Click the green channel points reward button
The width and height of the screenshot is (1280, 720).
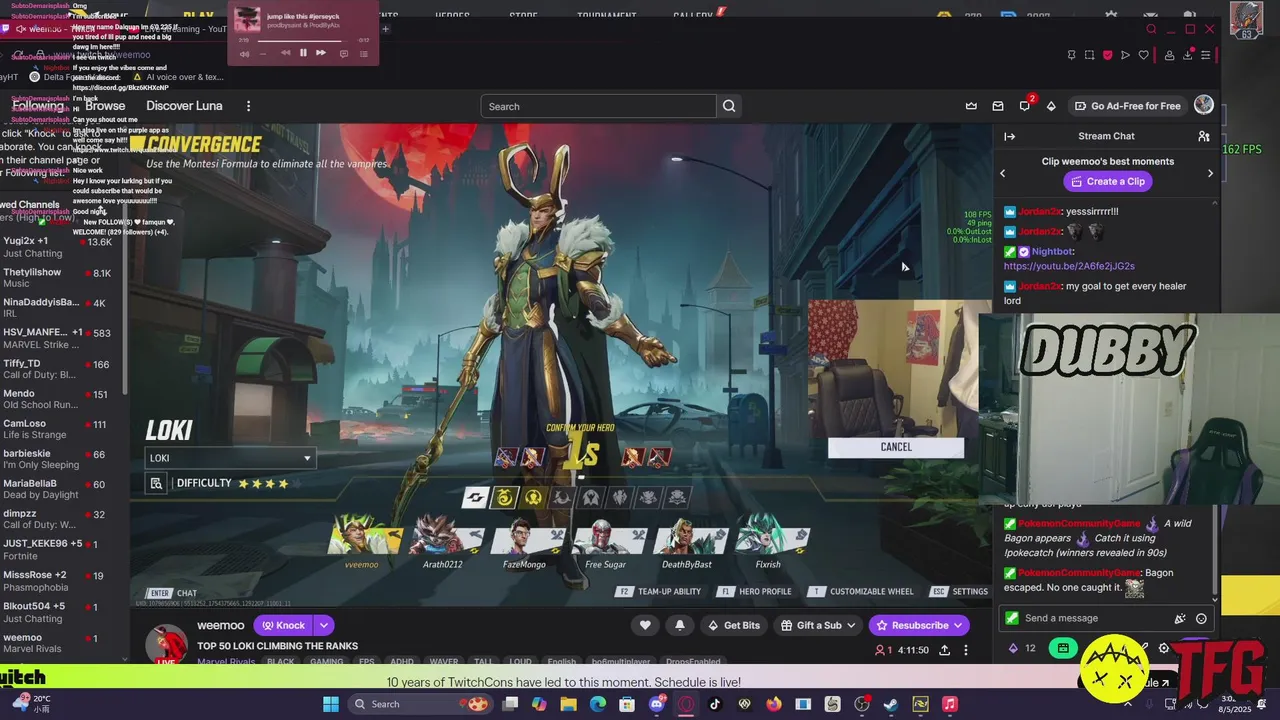pyautogui.click(x=1063, y=648)
